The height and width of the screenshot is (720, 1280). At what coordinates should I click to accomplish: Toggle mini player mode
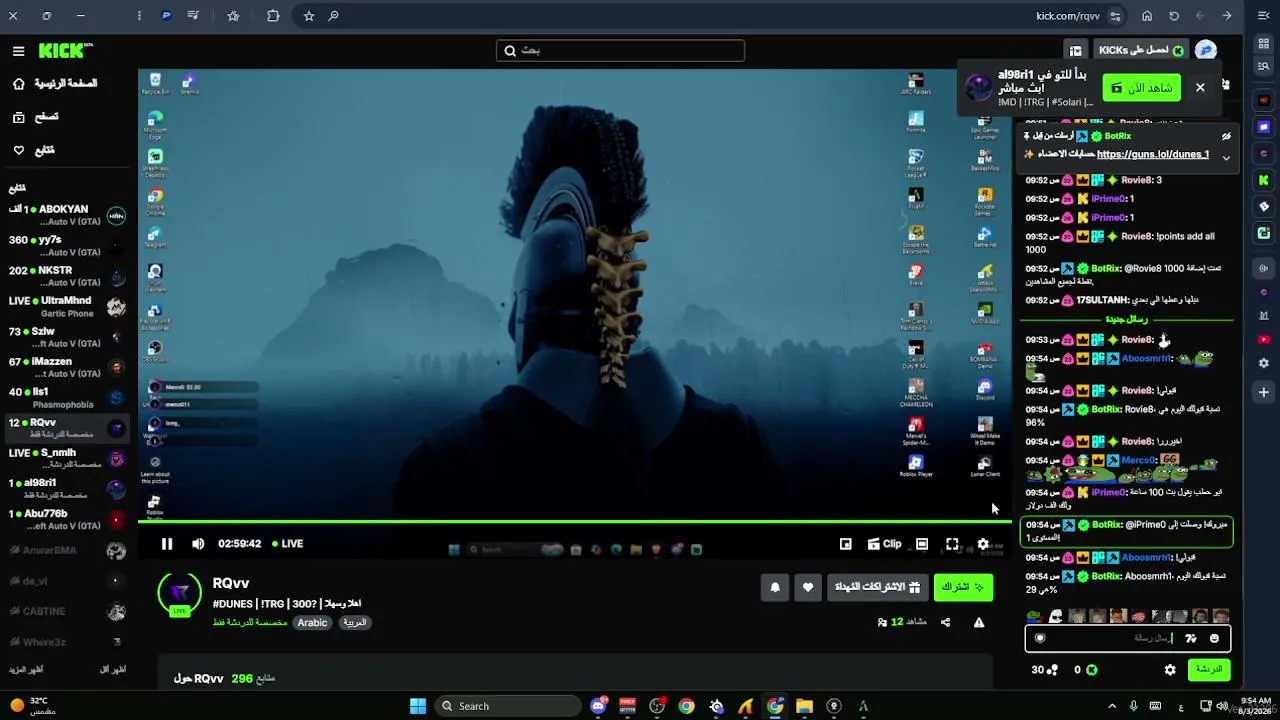point(846,544)
